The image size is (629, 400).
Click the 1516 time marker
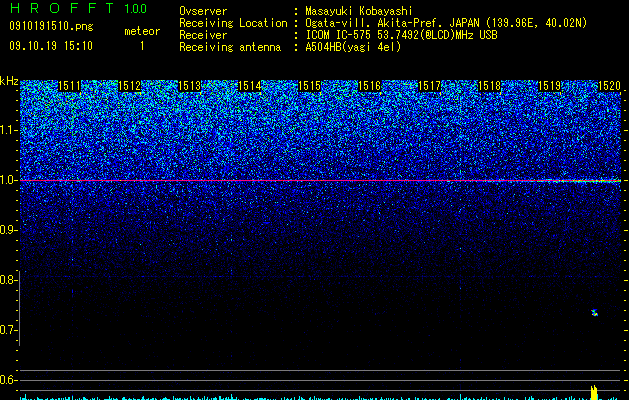[369, 86]
